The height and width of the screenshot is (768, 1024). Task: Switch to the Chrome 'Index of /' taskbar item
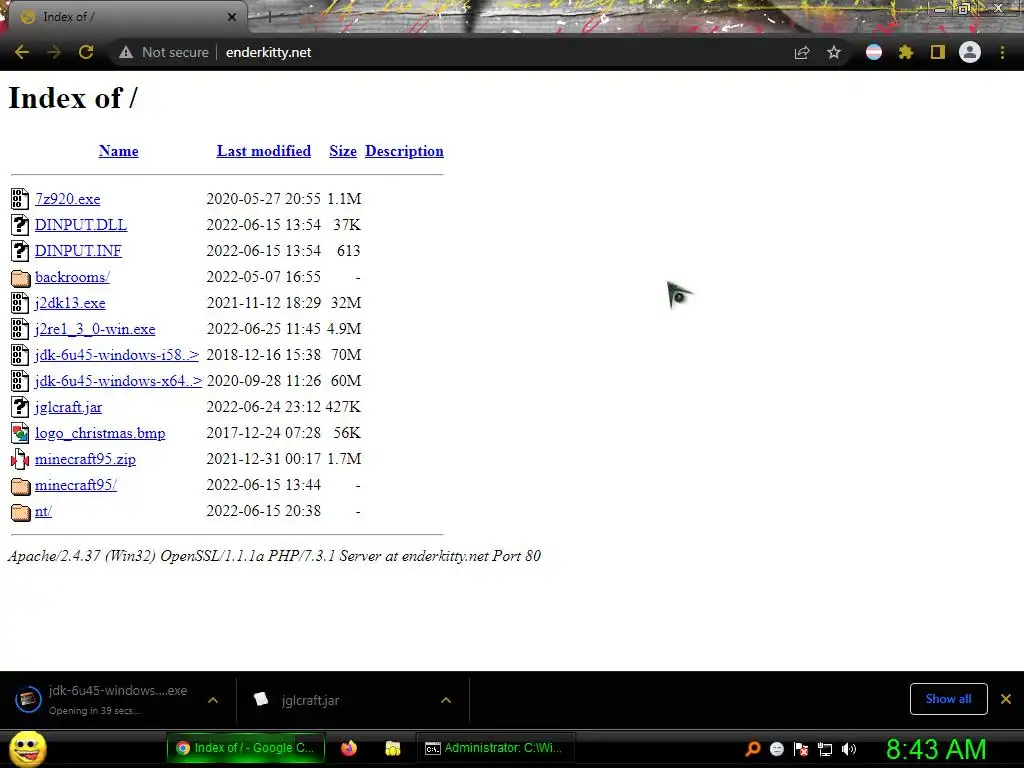(246, 748)
